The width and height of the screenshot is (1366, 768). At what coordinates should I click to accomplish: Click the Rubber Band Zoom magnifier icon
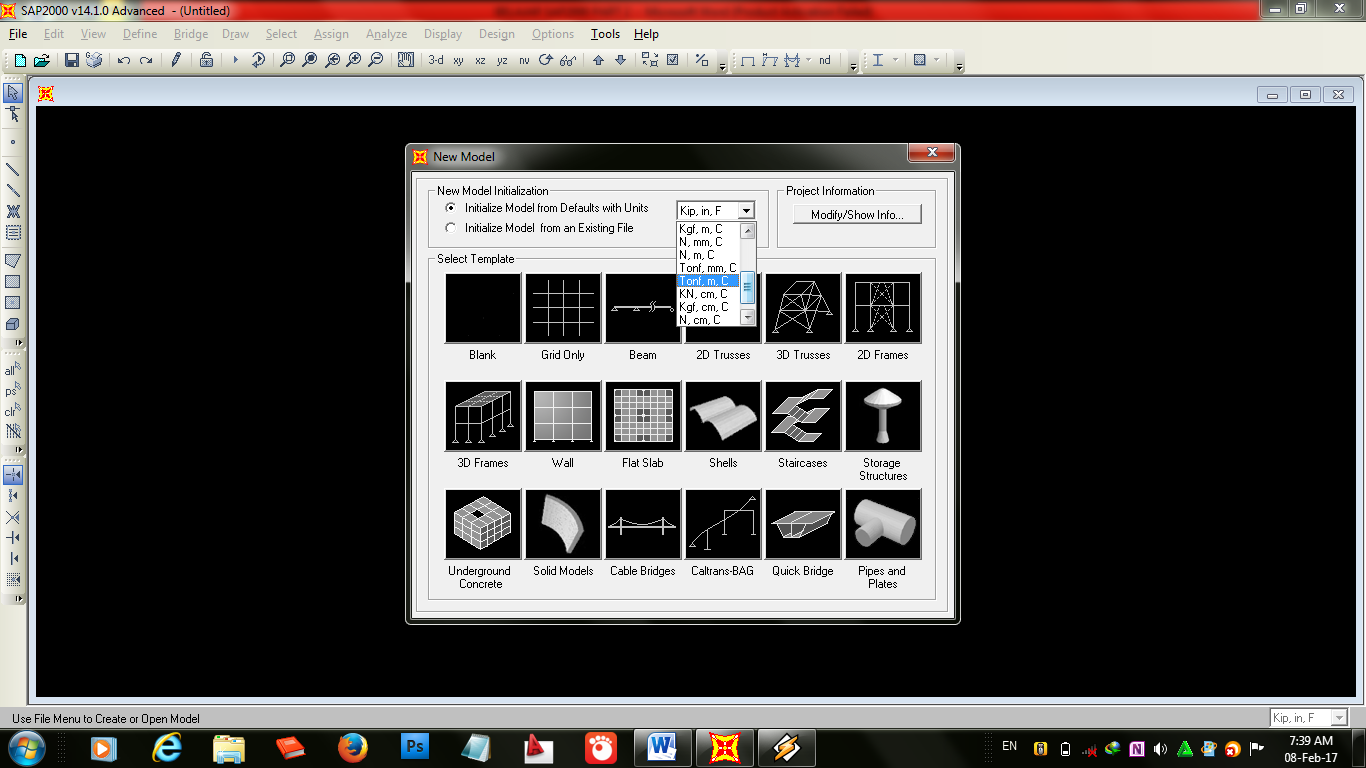(288, 60)
